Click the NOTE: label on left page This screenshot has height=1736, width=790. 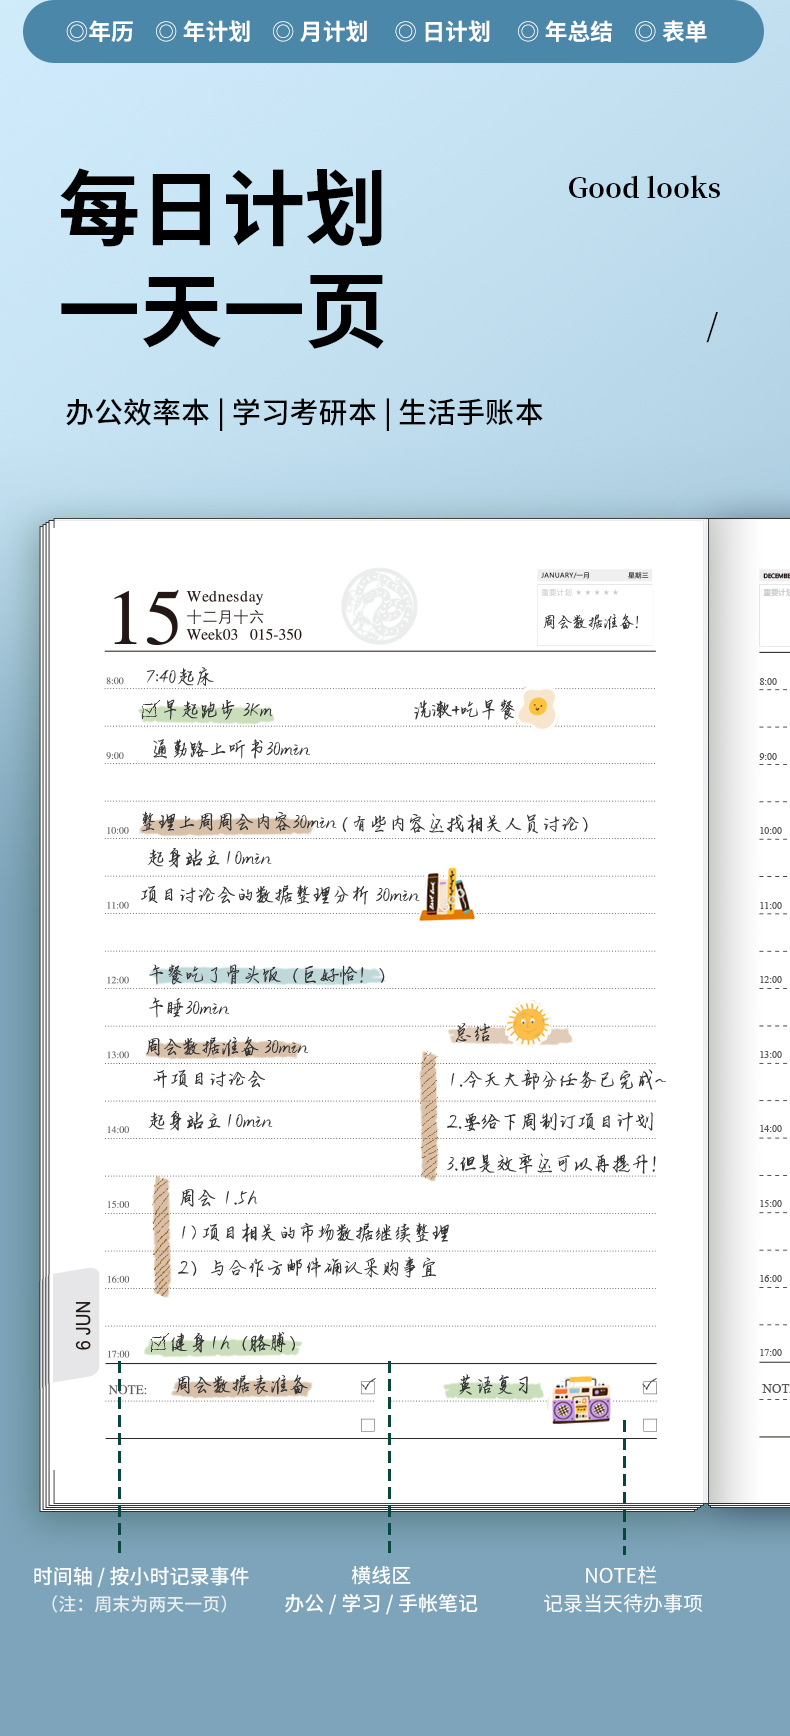pyautogui.click(x=127, y=1390)
